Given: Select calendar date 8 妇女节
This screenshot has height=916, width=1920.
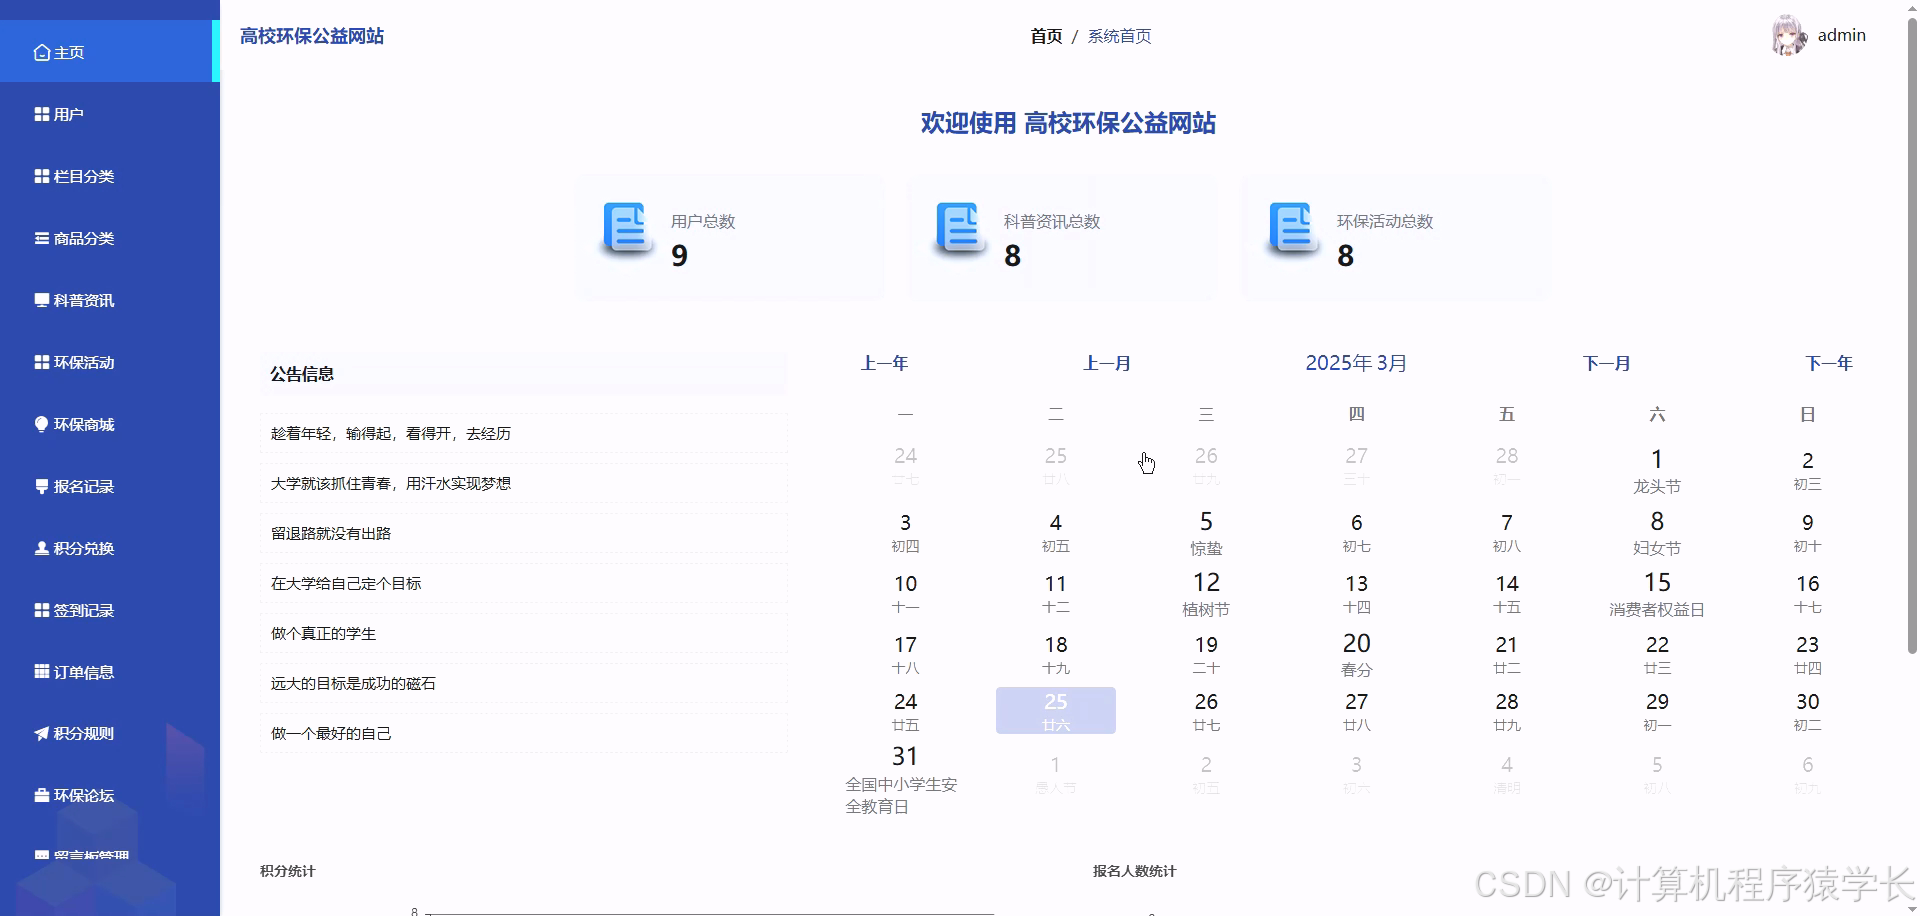Looking at the screenshot, I should point(1657,533).
